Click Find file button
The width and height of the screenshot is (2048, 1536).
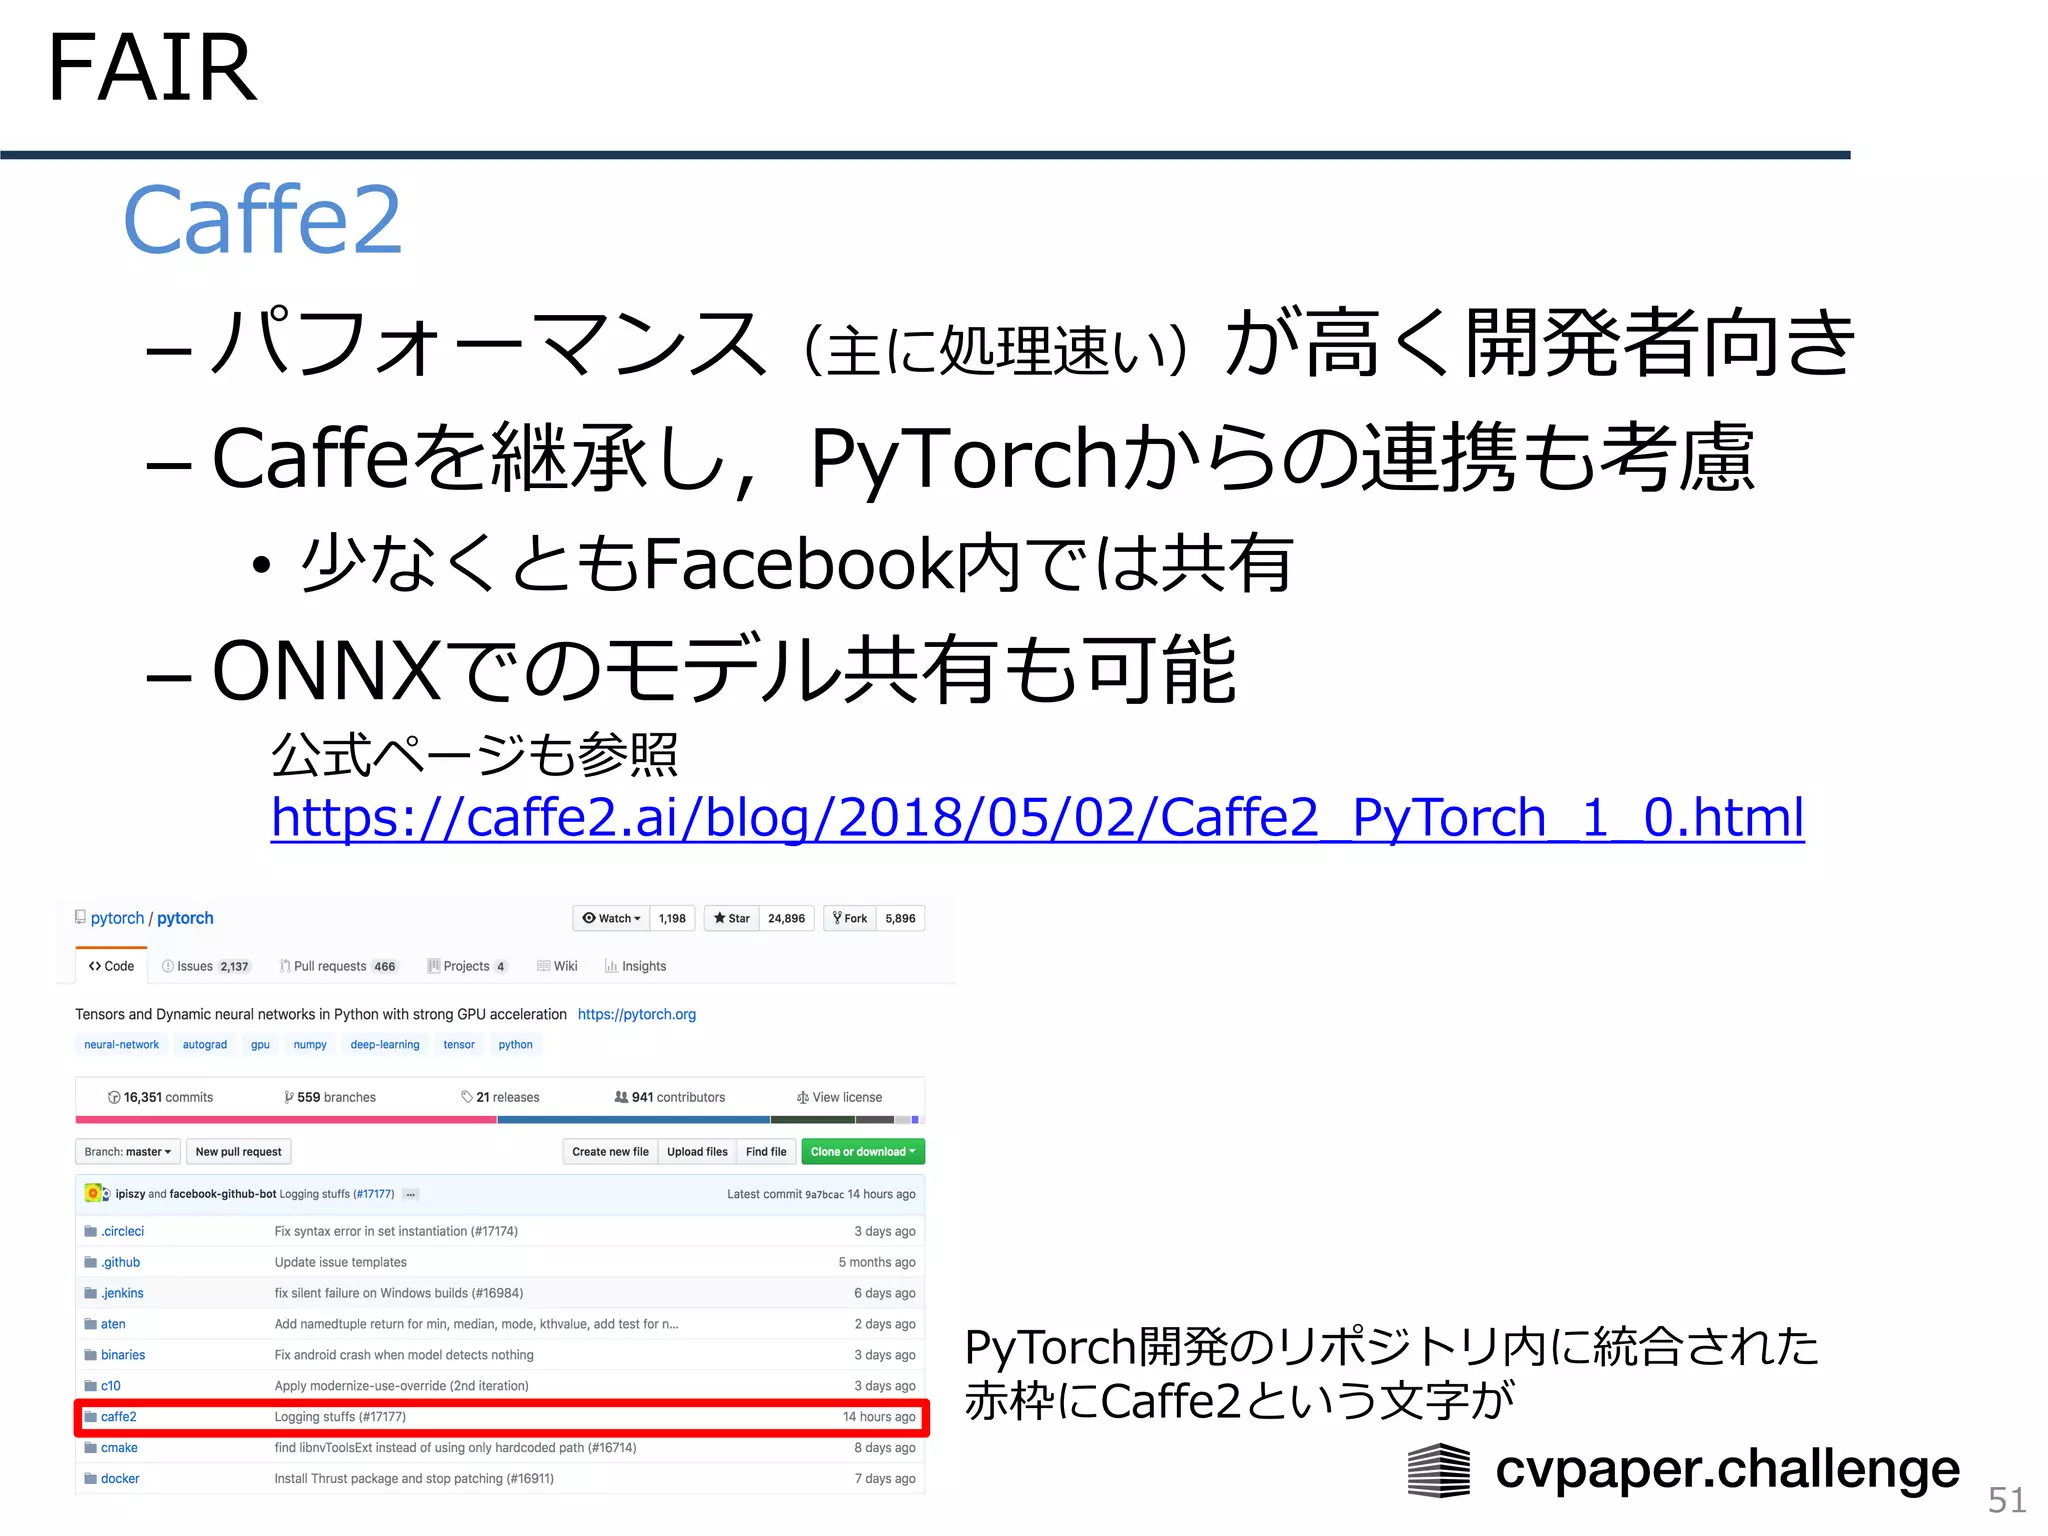pyautogui.click(x=766, y=1152)
